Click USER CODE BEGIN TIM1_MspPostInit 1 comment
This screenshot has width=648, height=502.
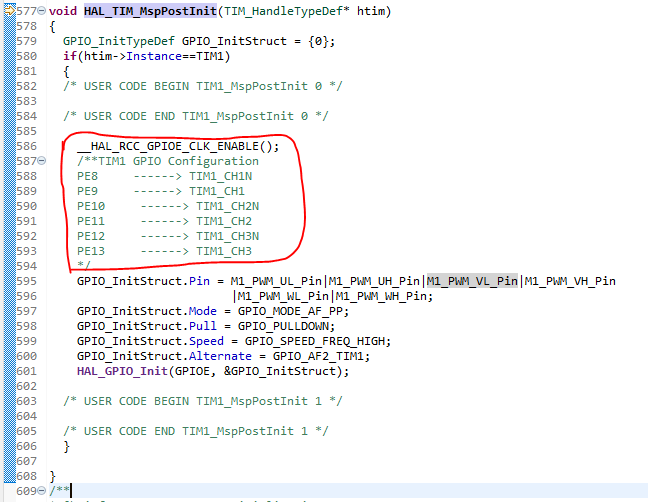[202, 401]
